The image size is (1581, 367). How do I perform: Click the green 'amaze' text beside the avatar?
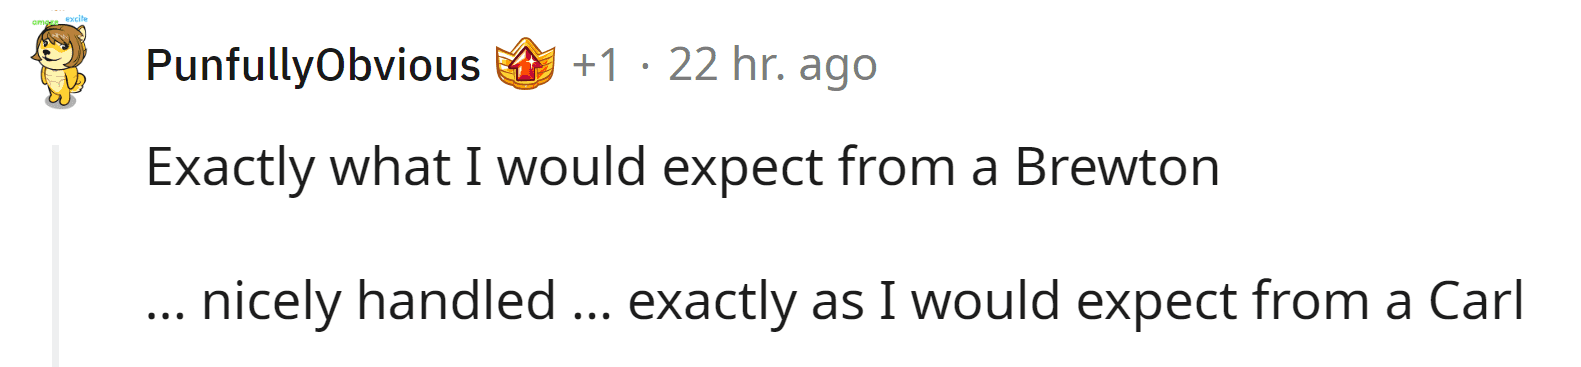pyautogui.click(x=44, y=22)
